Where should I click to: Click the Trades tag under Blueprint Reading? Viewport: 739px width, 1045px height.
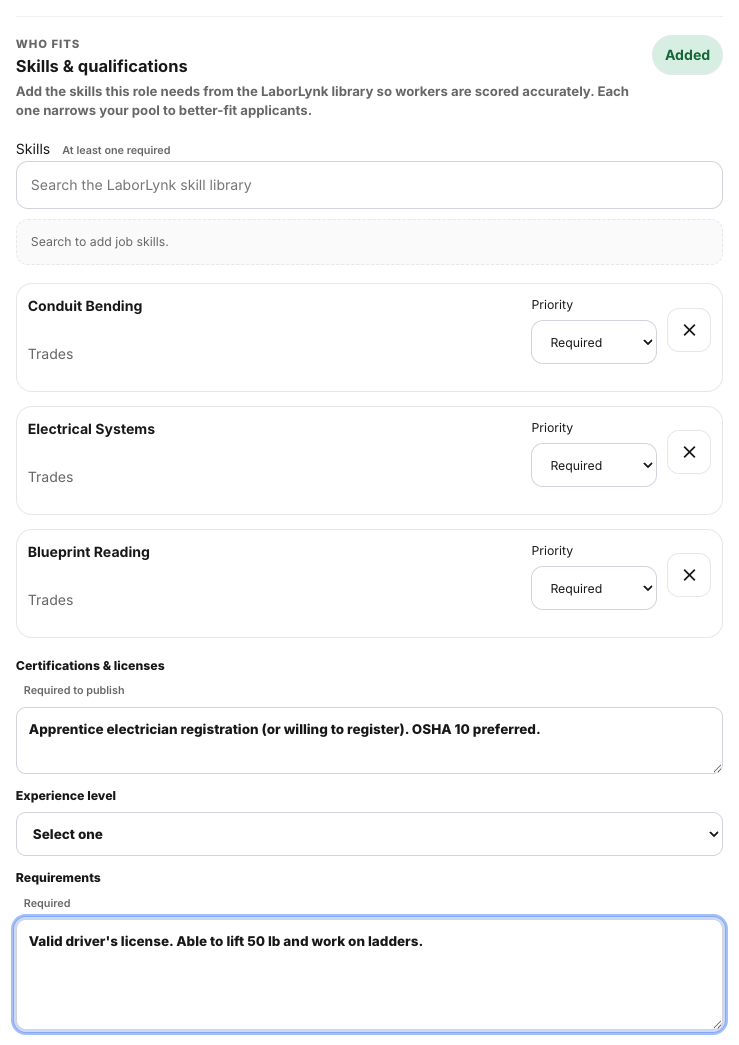(51, 600)
